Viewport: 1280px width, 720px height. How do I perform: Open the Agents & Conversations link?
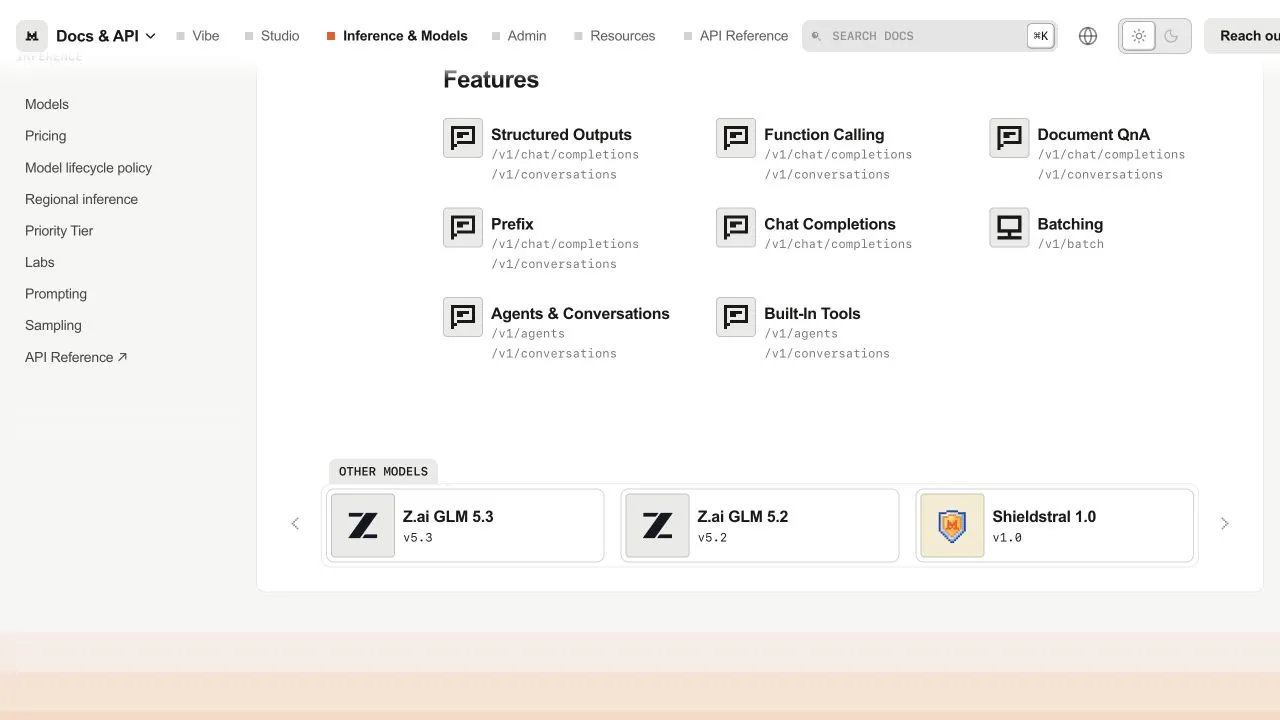point(580,313)
